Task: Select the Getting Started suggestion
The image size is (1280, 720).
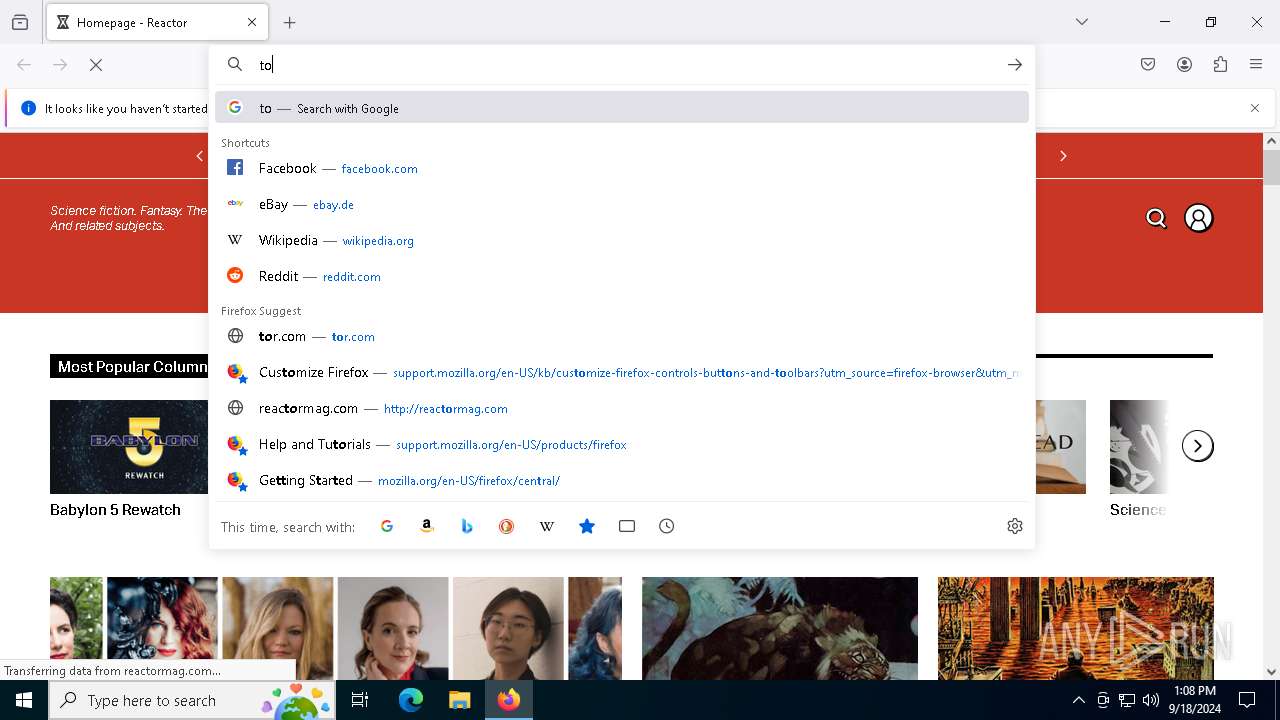Action: tap(622, 480)
